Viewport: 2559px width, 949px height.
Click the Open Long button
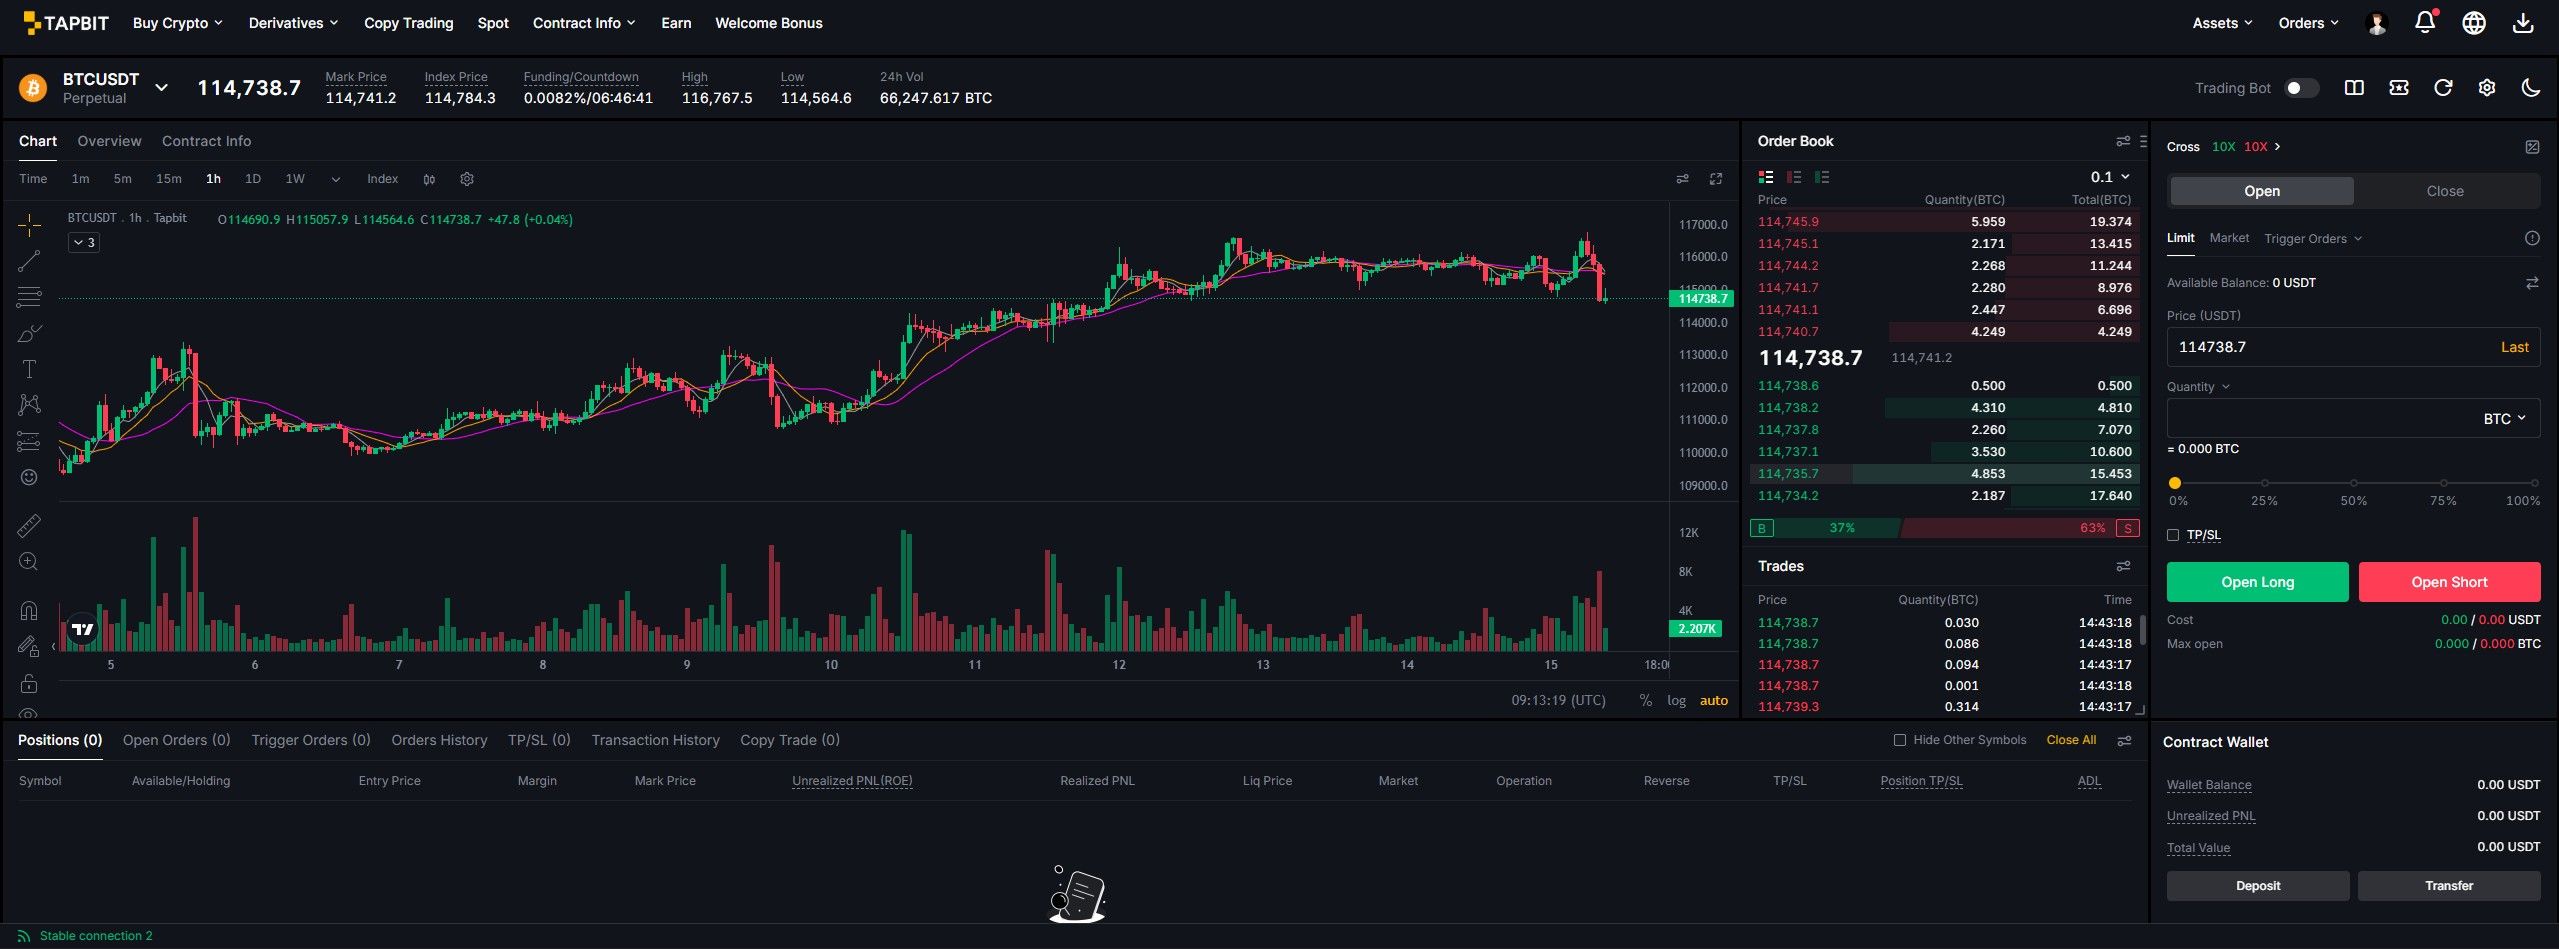(x=2257, y=582)
